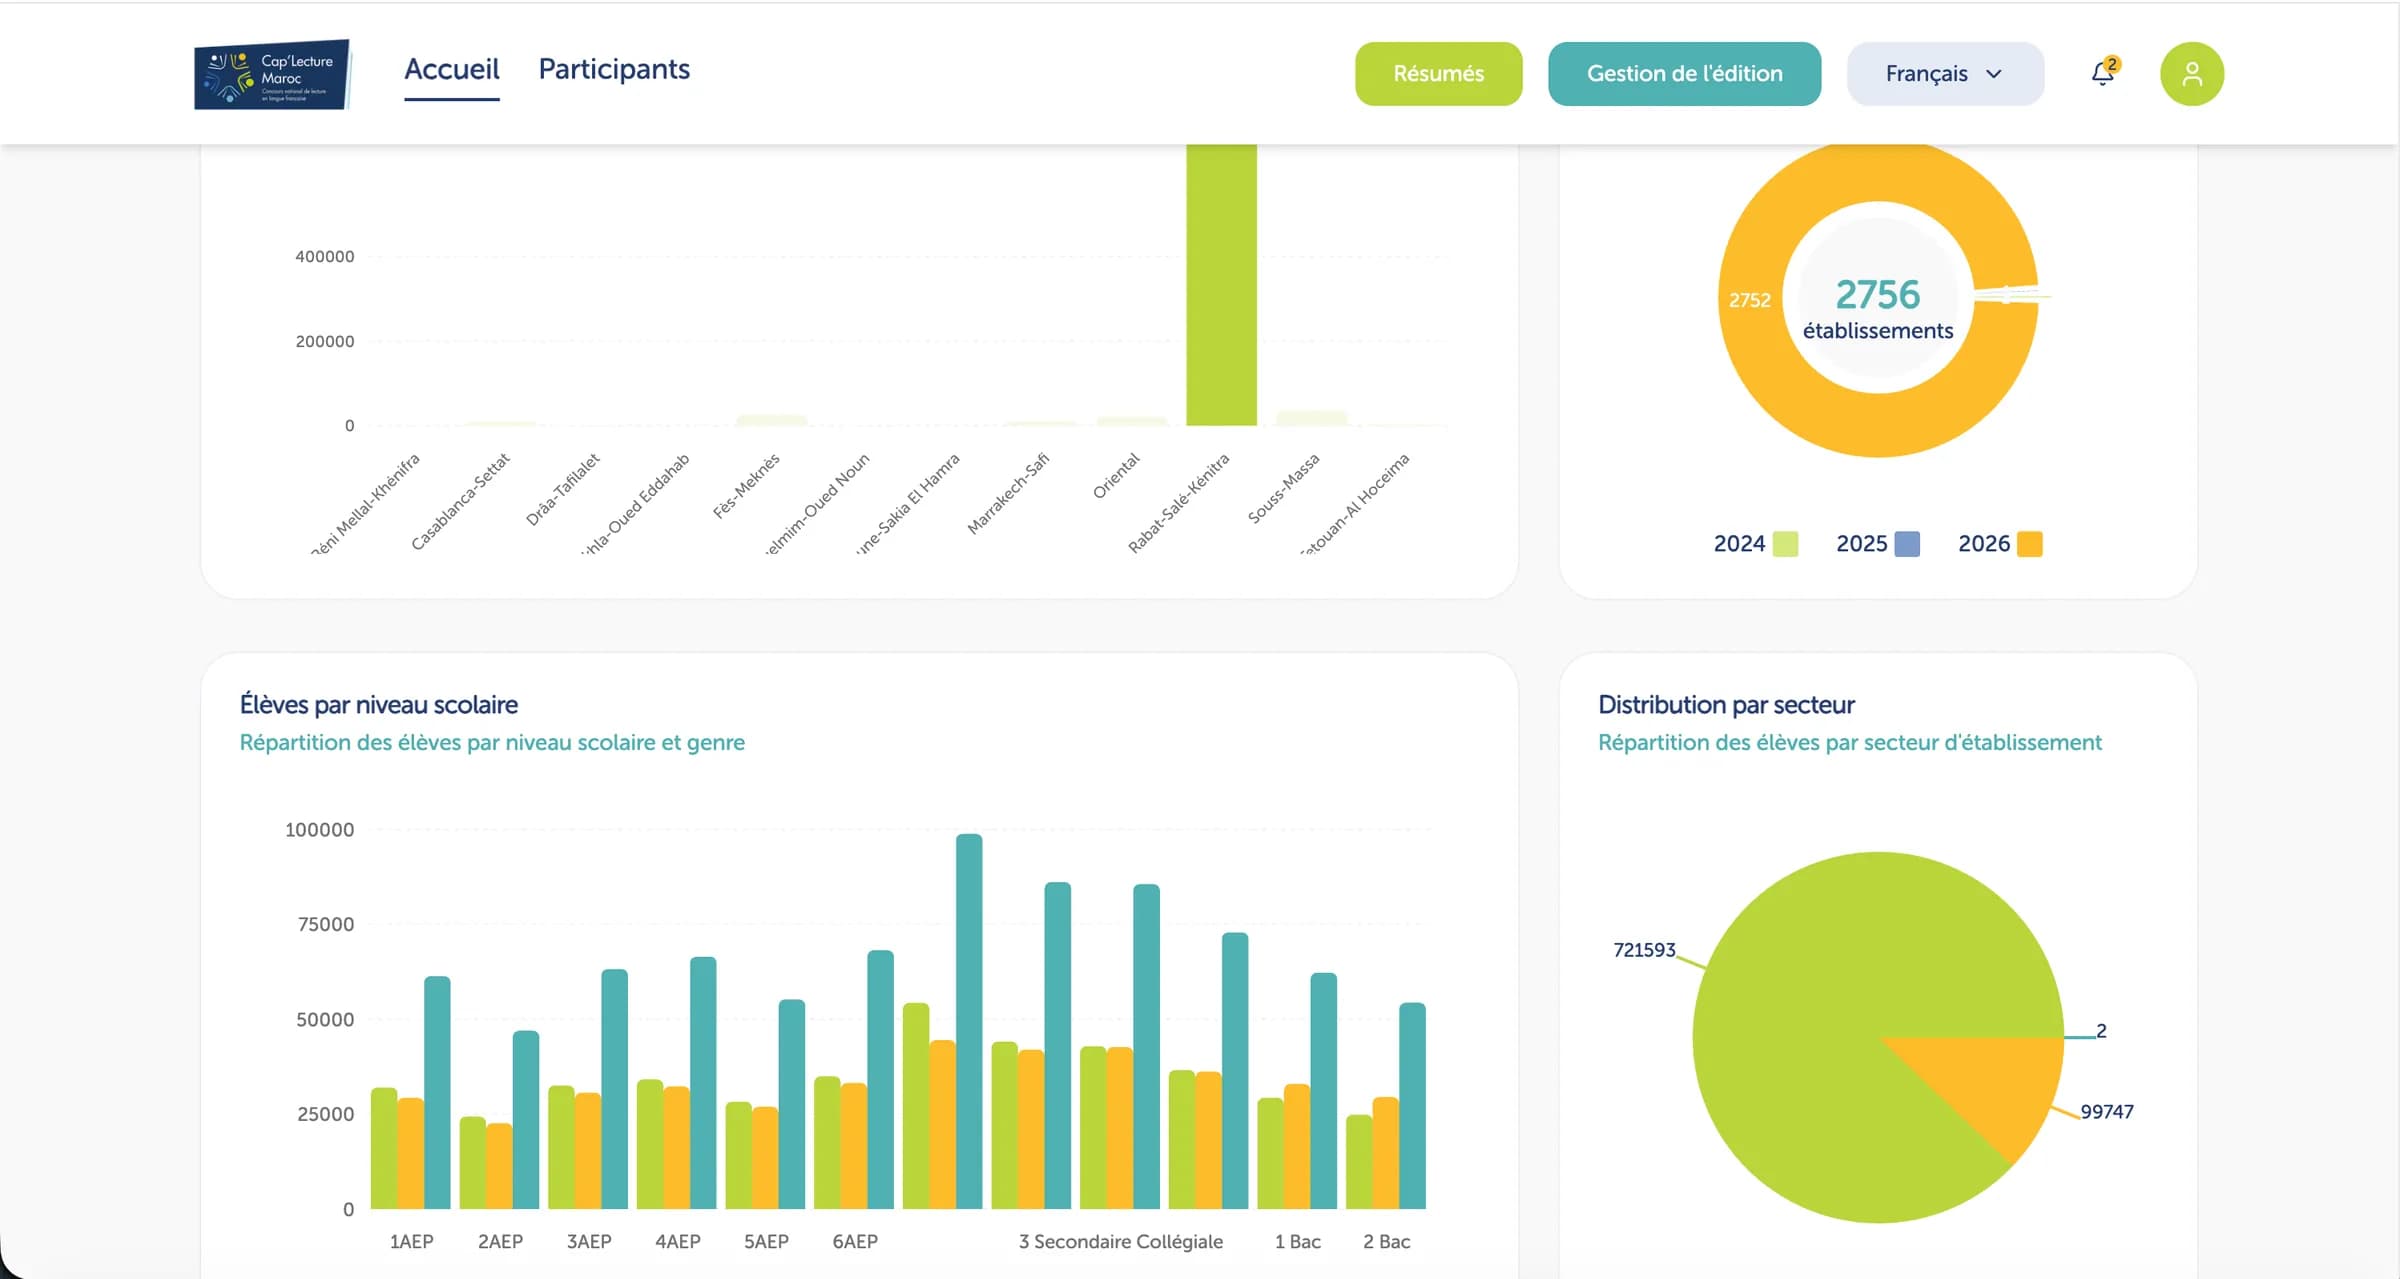Open the user profile avatar
Image resolution: width=2400 pixels, height=1279 pixels.
tap(2191, 74)
